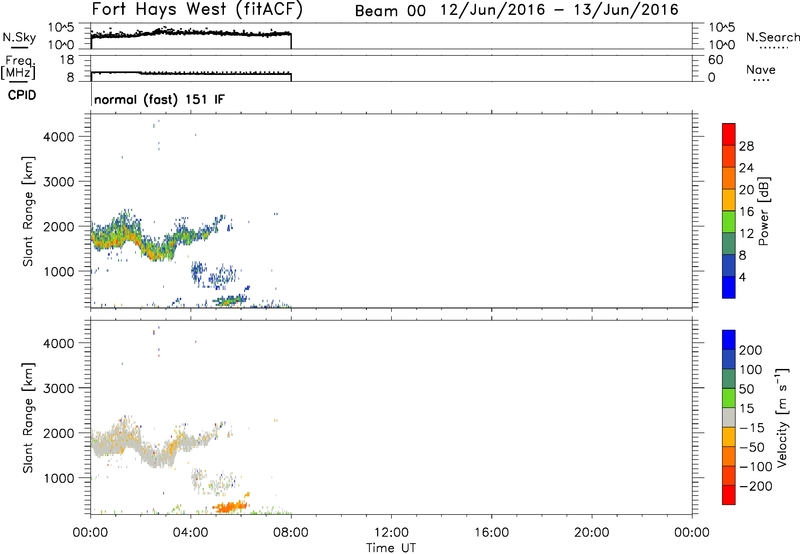Click the '12/Jun/2016 – 13/Jun/2016' date range text
Screen dimensions: 800x554
click(560, 10)
